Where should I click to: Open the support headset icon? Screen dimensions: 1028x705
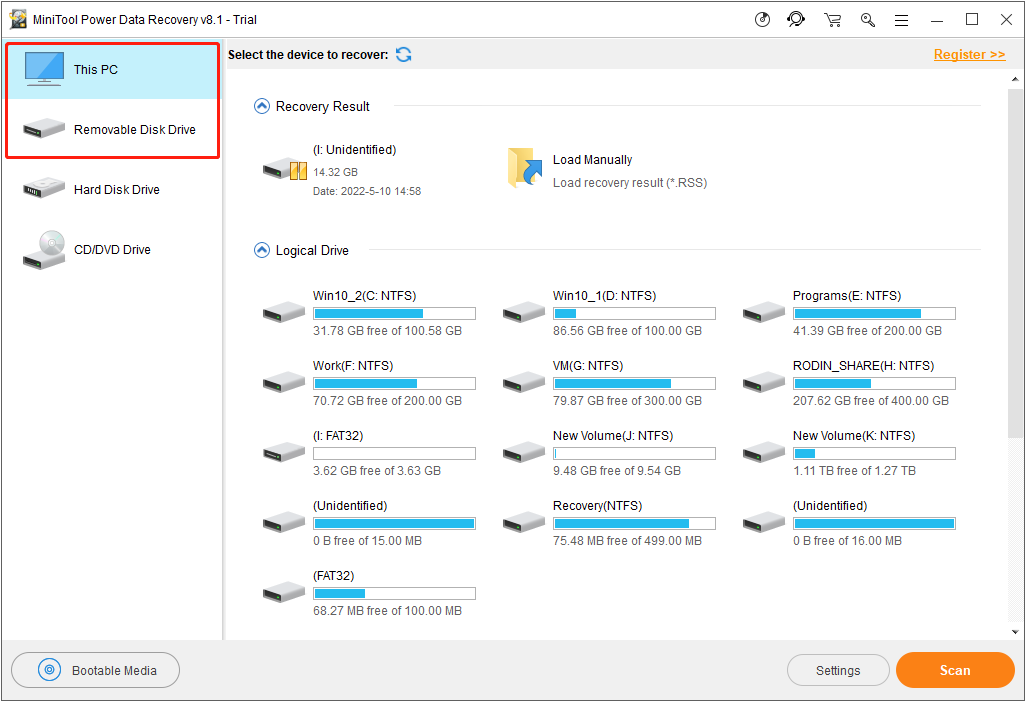(x=796, y=20)
